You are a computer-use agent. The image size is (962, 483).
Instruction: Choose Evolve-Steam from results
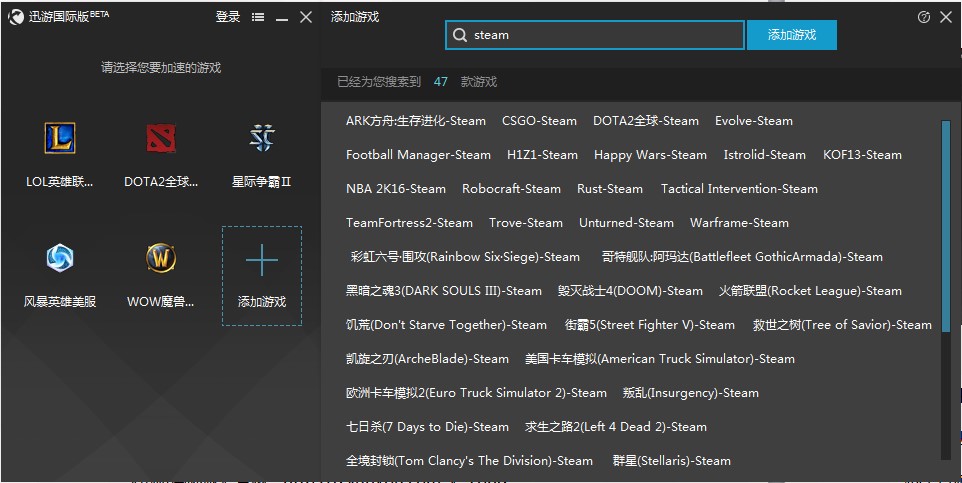point(753,121)
